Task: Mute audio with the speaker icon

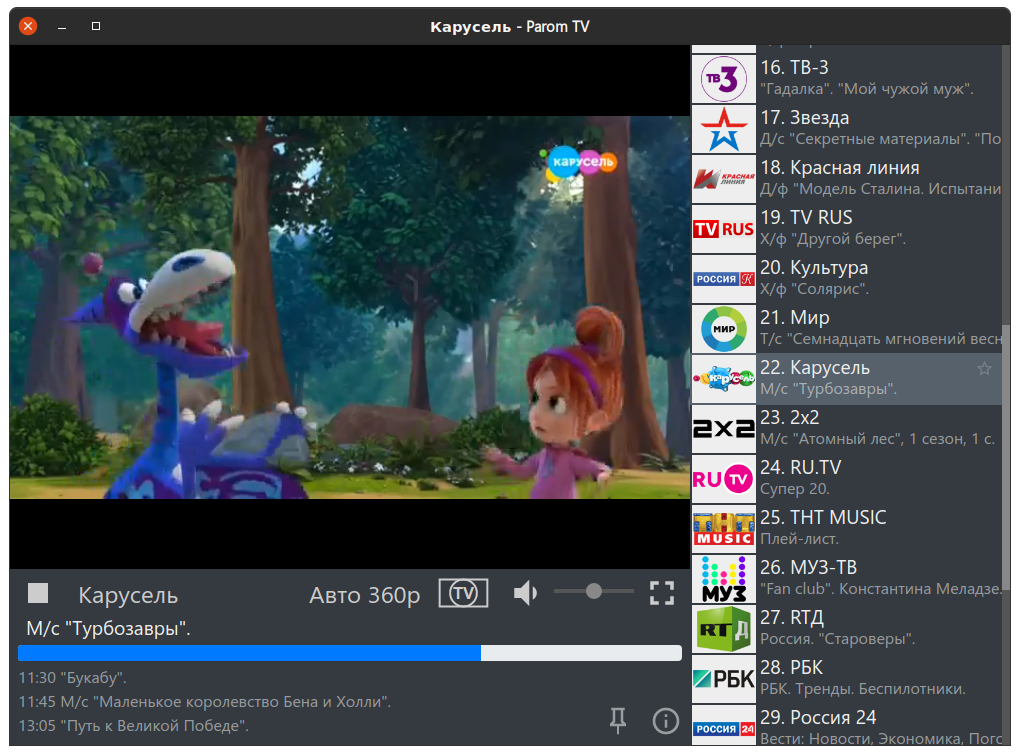Action: click(525, 593)
